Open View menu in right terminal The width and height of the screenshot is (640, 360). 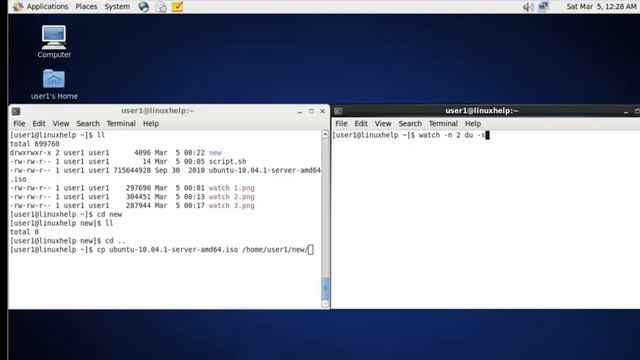(x=383, y=124)
